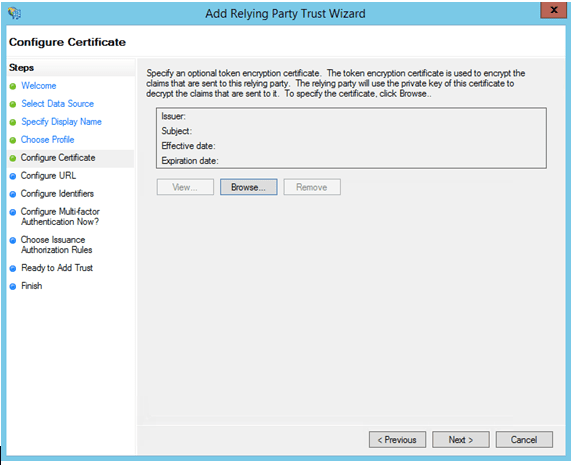Open the Select Data Source step
The image size is (572, 470).
pyautogui.click(x=58, y=104)
